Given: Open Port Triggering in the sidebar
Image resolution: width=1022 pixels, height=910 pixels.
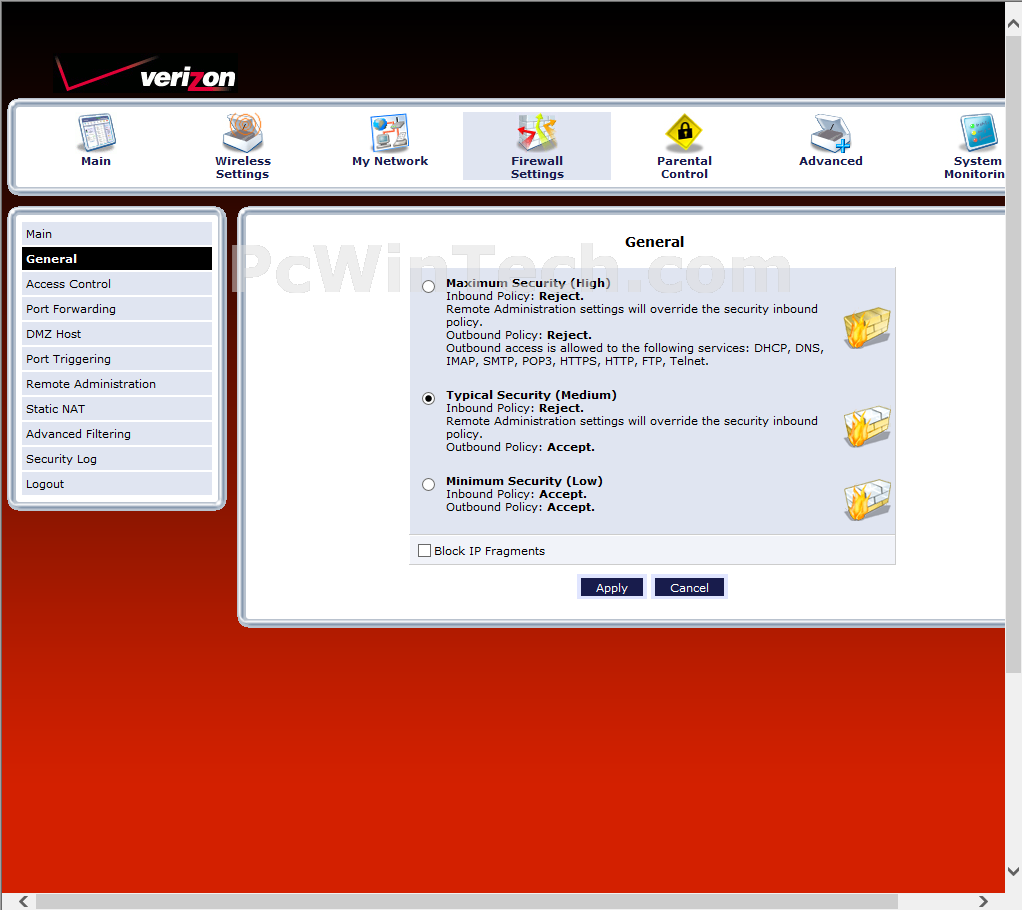Looking at the screenshot, I should pos(117,359).
